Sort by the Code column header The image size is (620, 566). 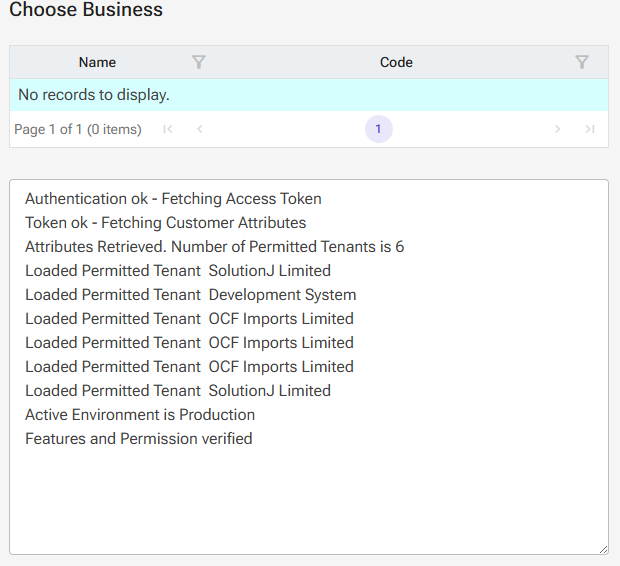click(396, 62)
